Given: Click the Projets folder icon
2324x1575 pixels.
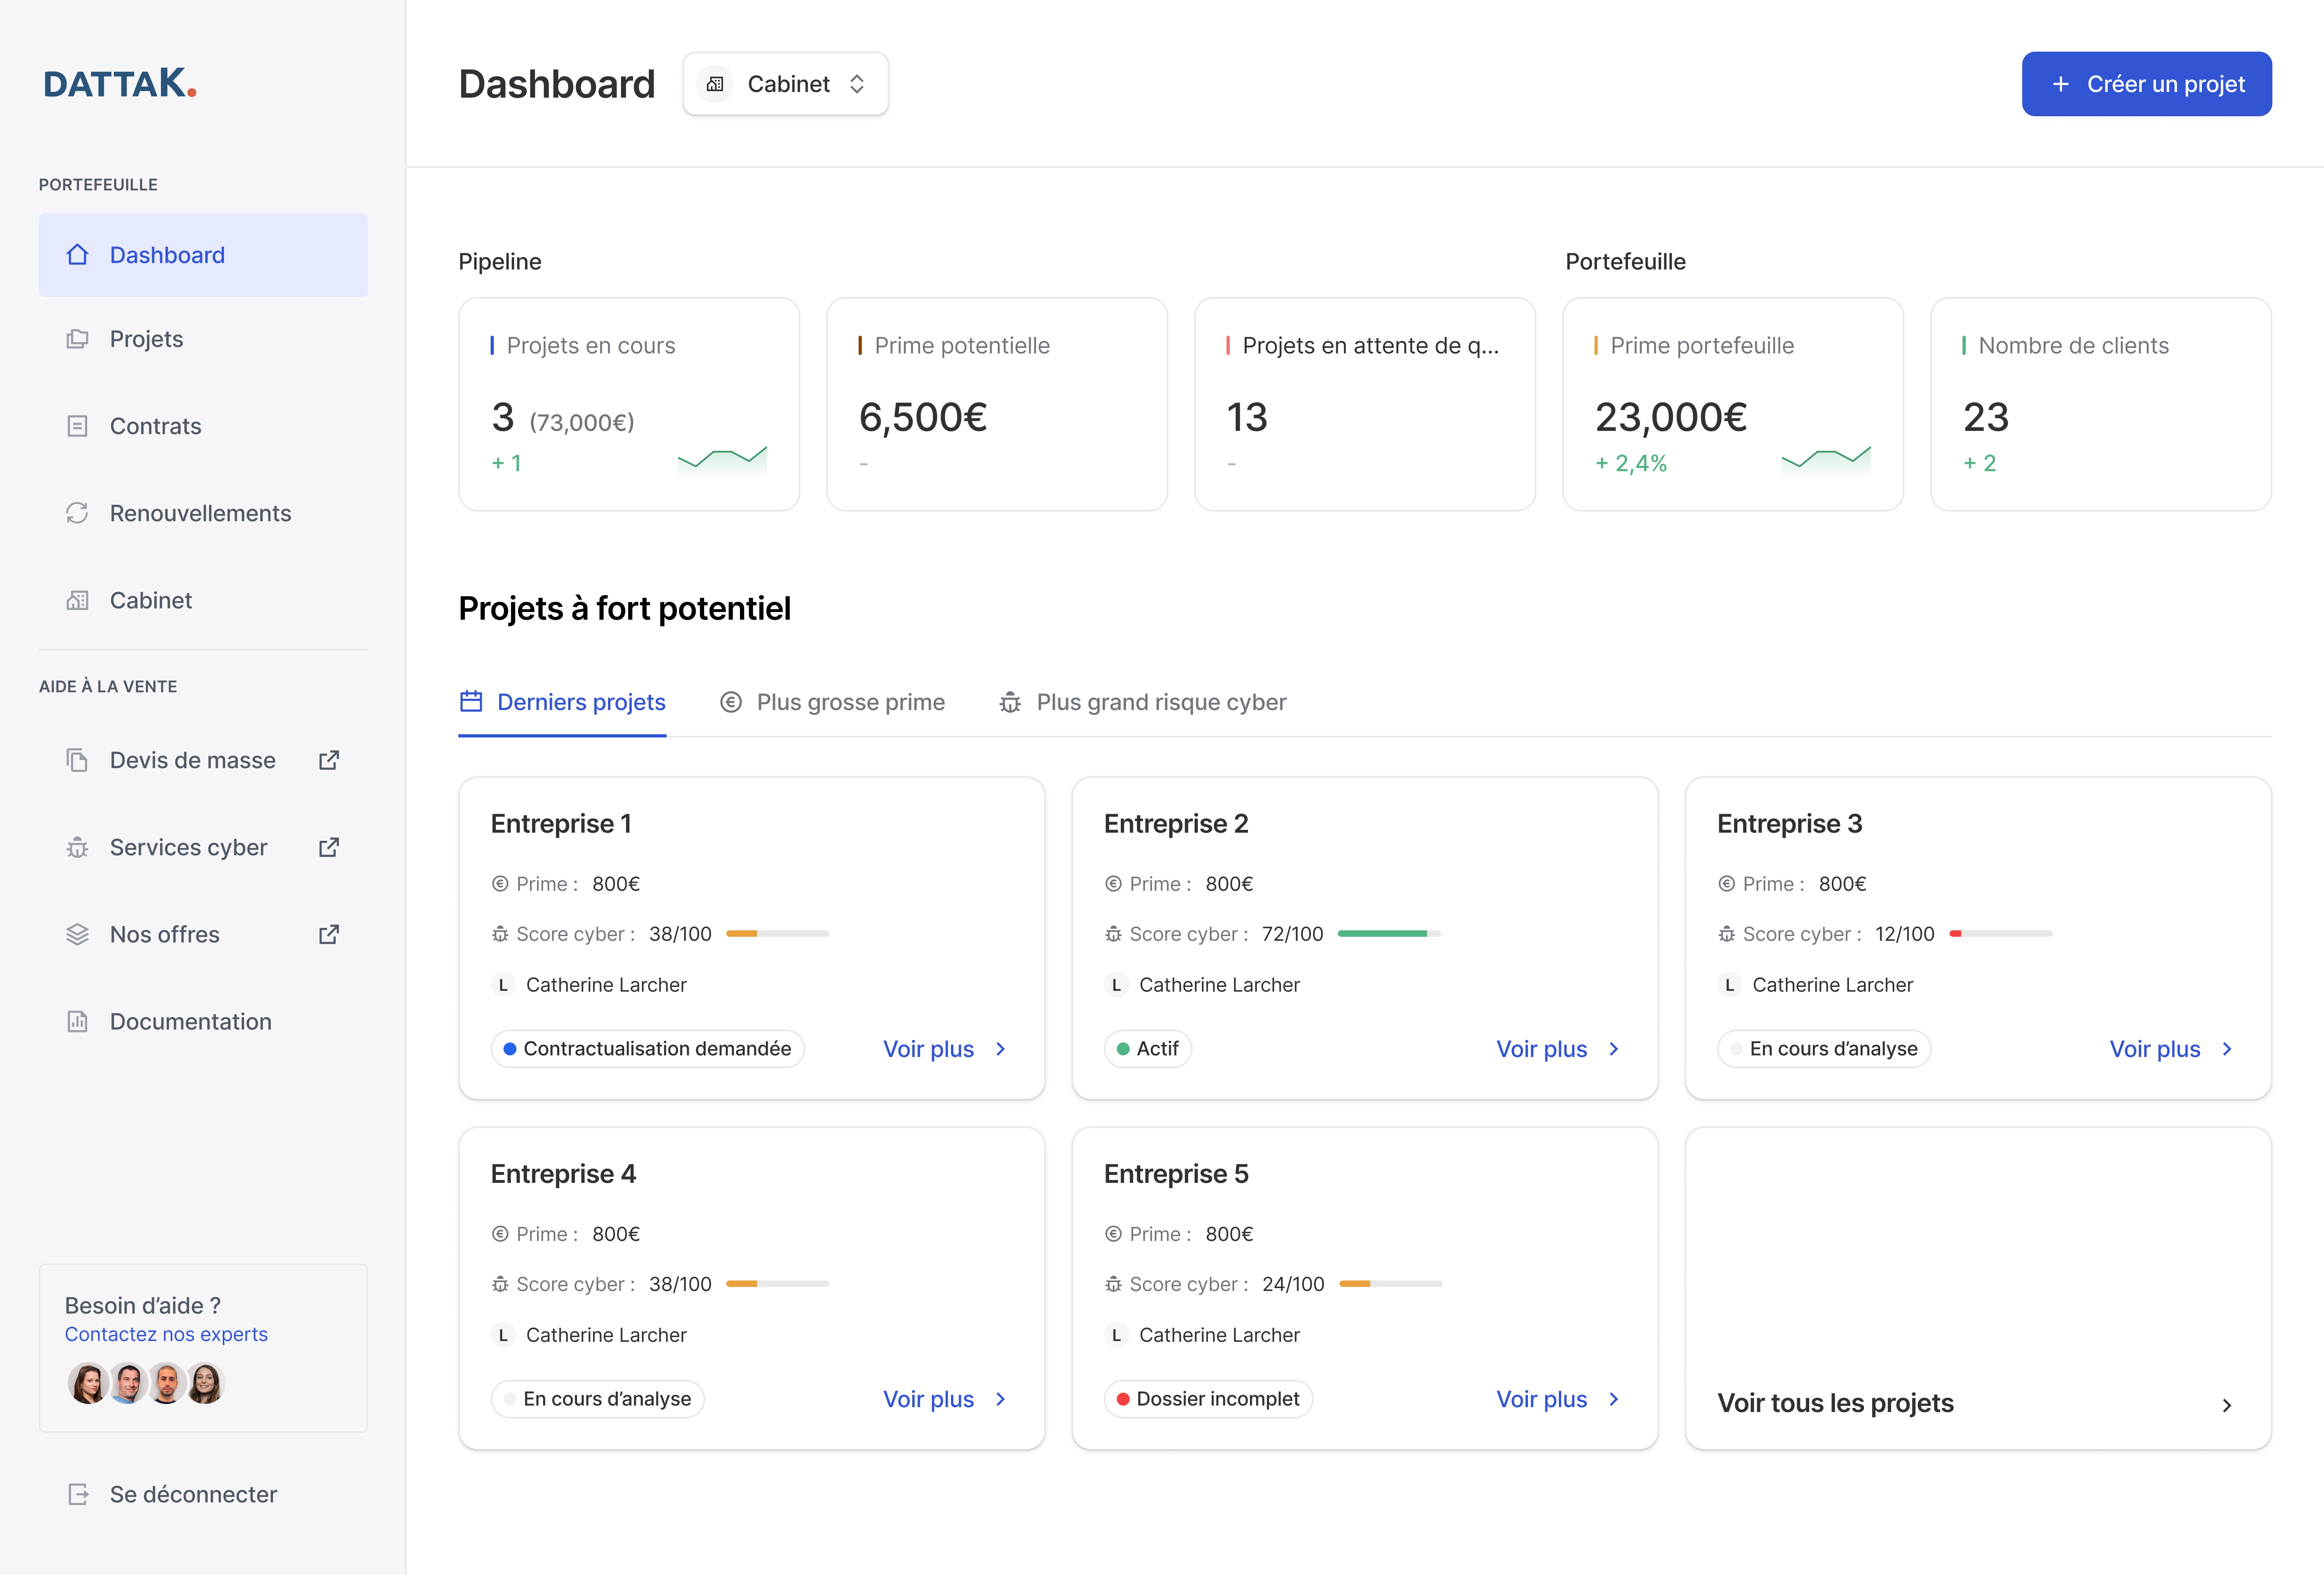Looking at the screenshot, I should point(77,339).
